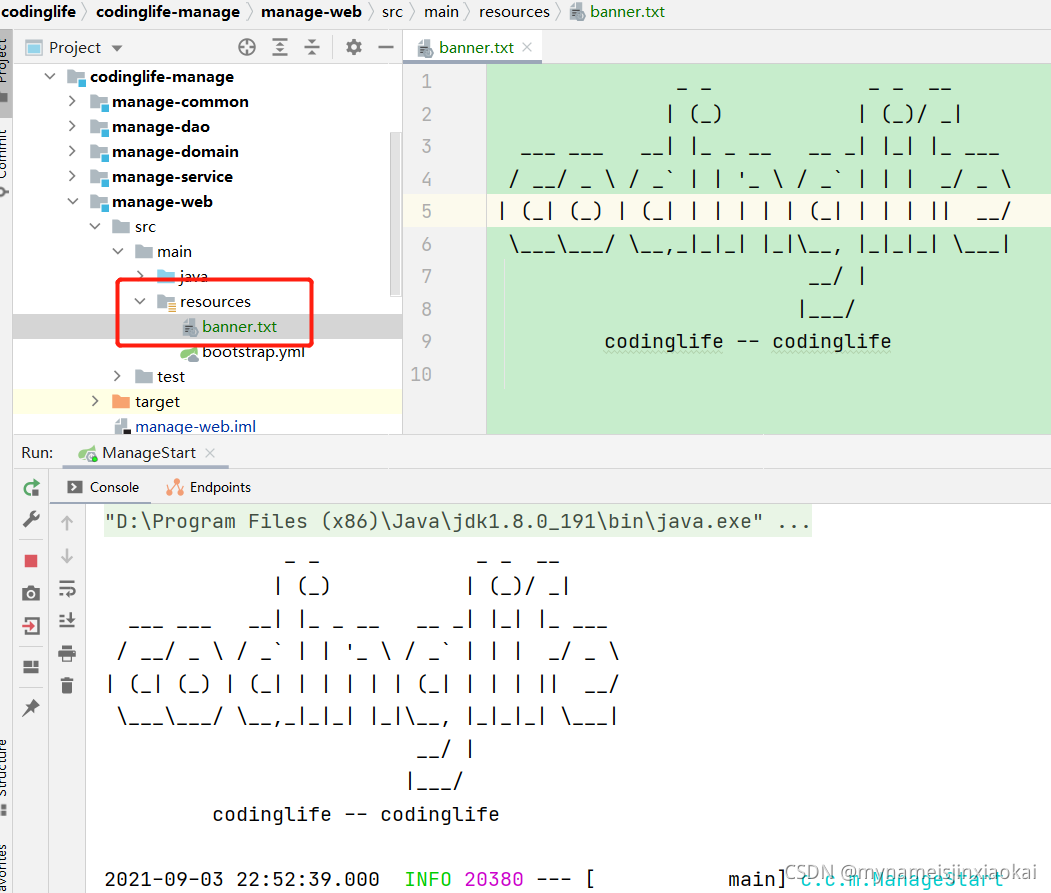Jump down the stack trace arrow
This screenshot has width=1051, height=893.
[67, 556]
